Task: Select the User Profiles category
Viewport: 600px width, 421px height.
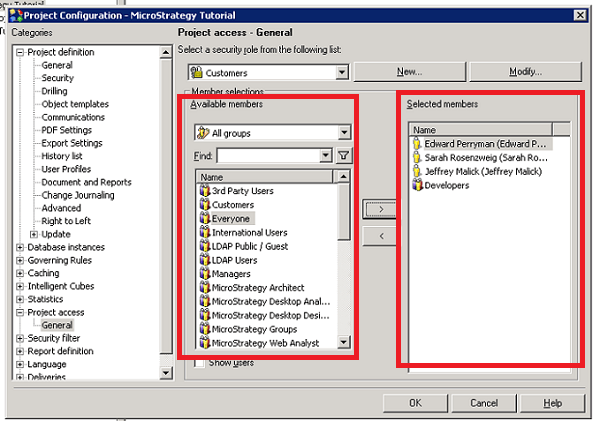Action: tap(66, 169)
